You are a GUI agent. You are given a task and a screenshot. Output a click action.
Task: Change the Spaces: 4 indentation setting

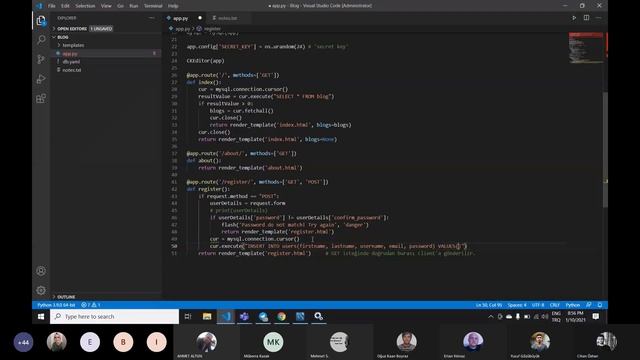point(517,305)
